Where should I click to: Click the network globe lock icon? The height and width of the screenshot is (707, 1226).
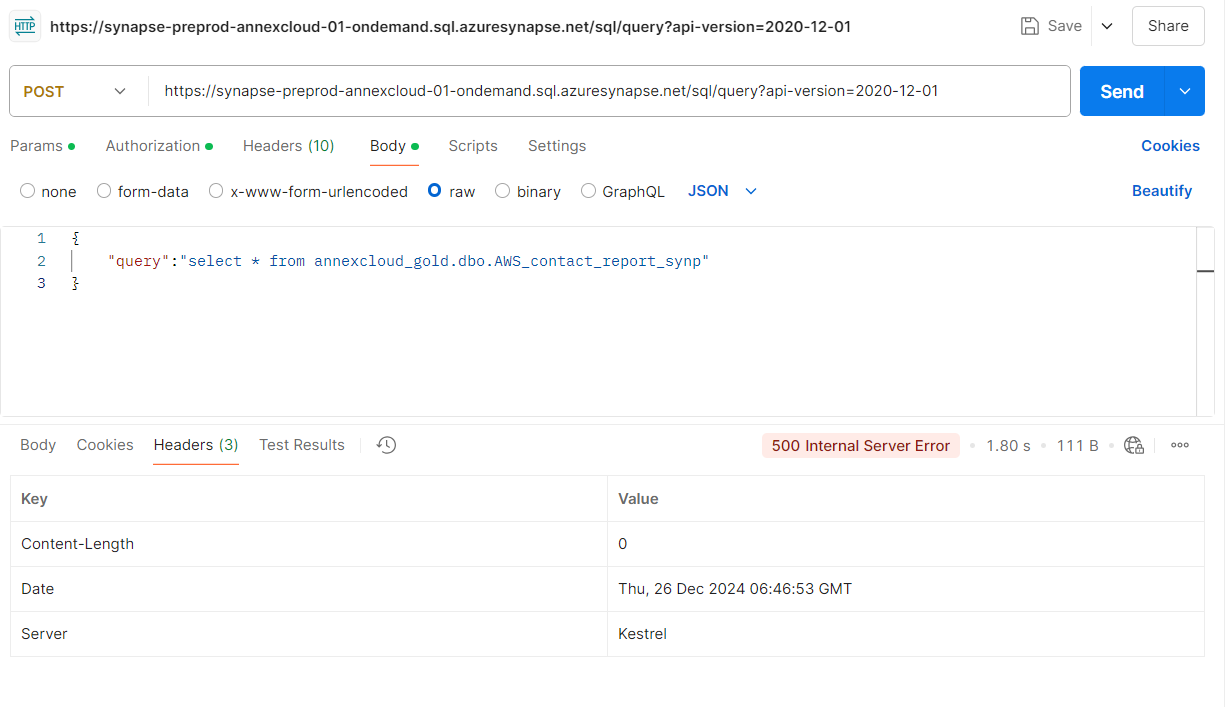[x=1134, y=445]
